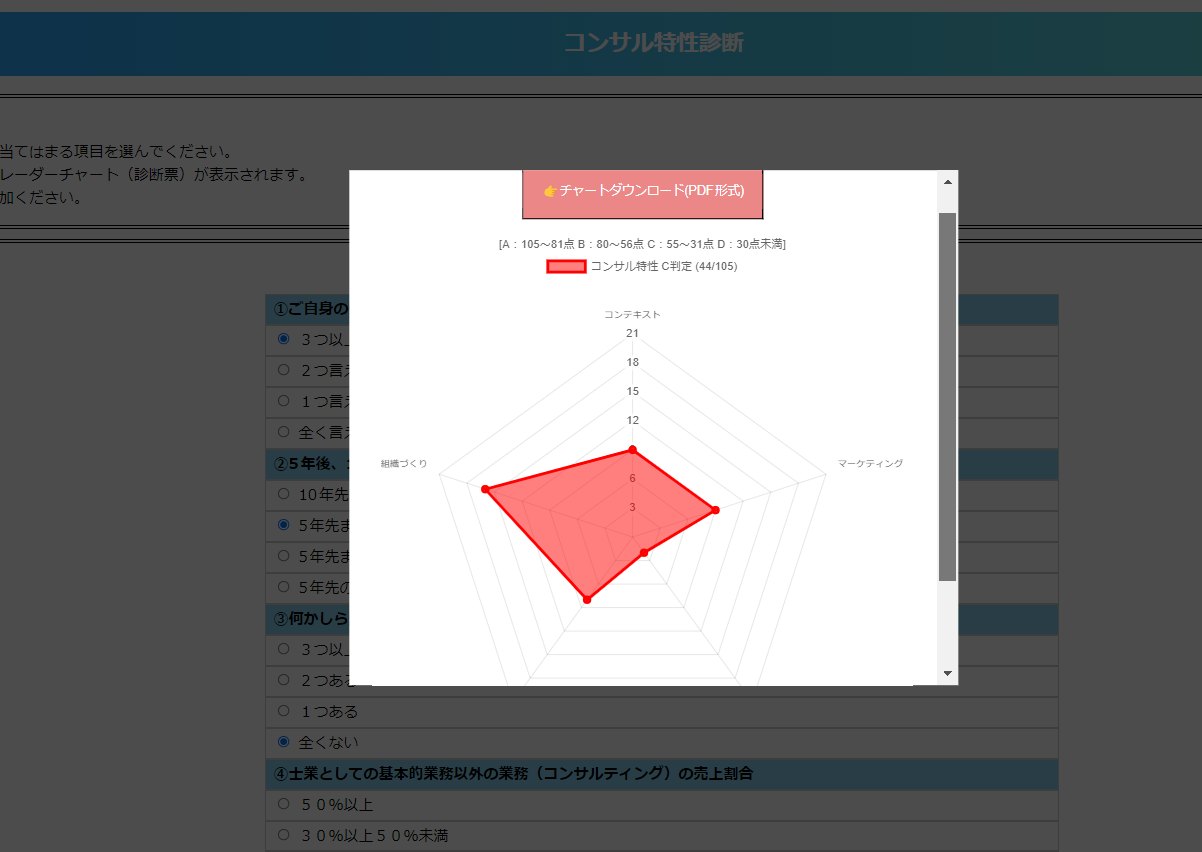Image resolution: width=1202 pixels, height=852 pixels.
Task: Click the マーケティング axis data point
Action: 714,511
